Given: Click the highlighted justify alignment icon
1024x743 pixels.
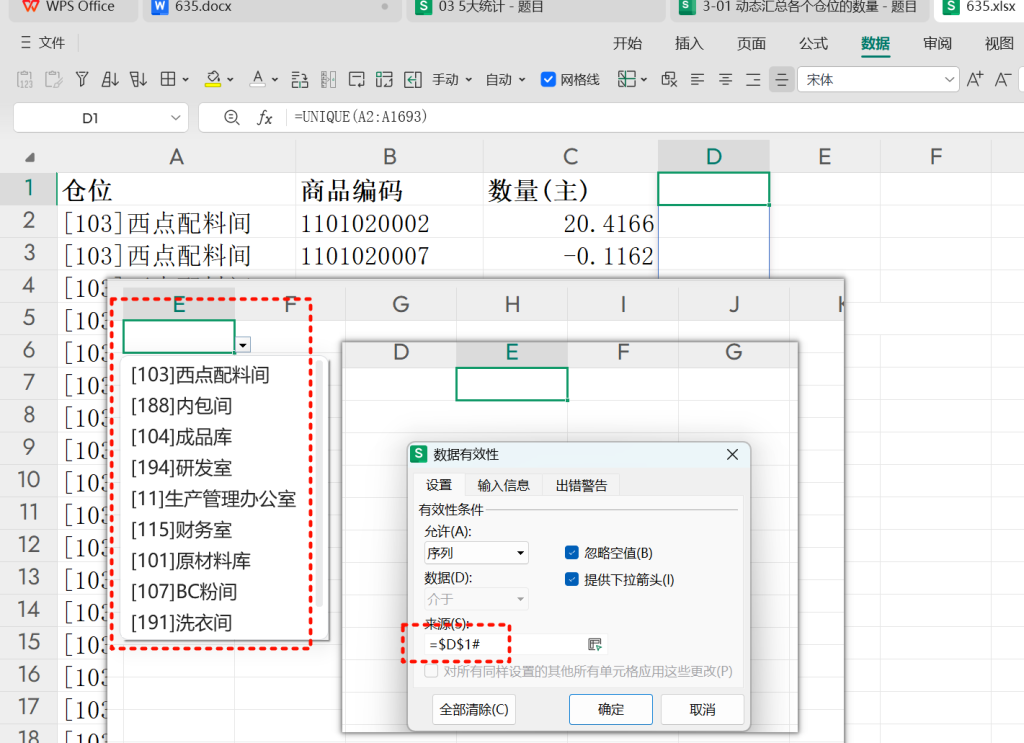Looking at the screenshot, I should (782, 80).
